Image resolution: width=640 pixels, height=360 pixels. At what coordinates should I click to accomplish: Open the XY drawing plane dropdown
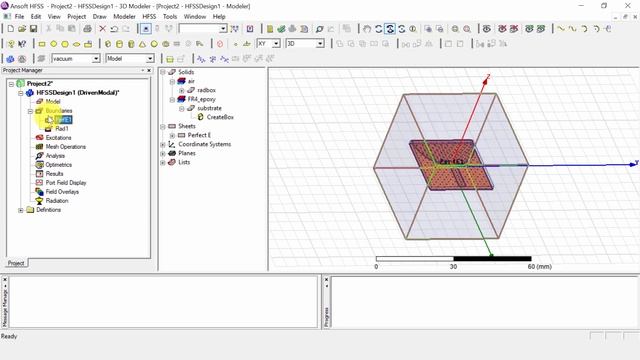[276, 44]
